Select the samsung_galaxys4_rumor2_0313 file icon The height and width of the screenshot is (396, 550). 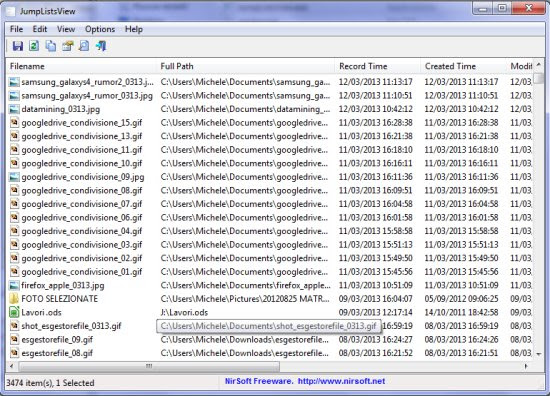coord(14,82)
